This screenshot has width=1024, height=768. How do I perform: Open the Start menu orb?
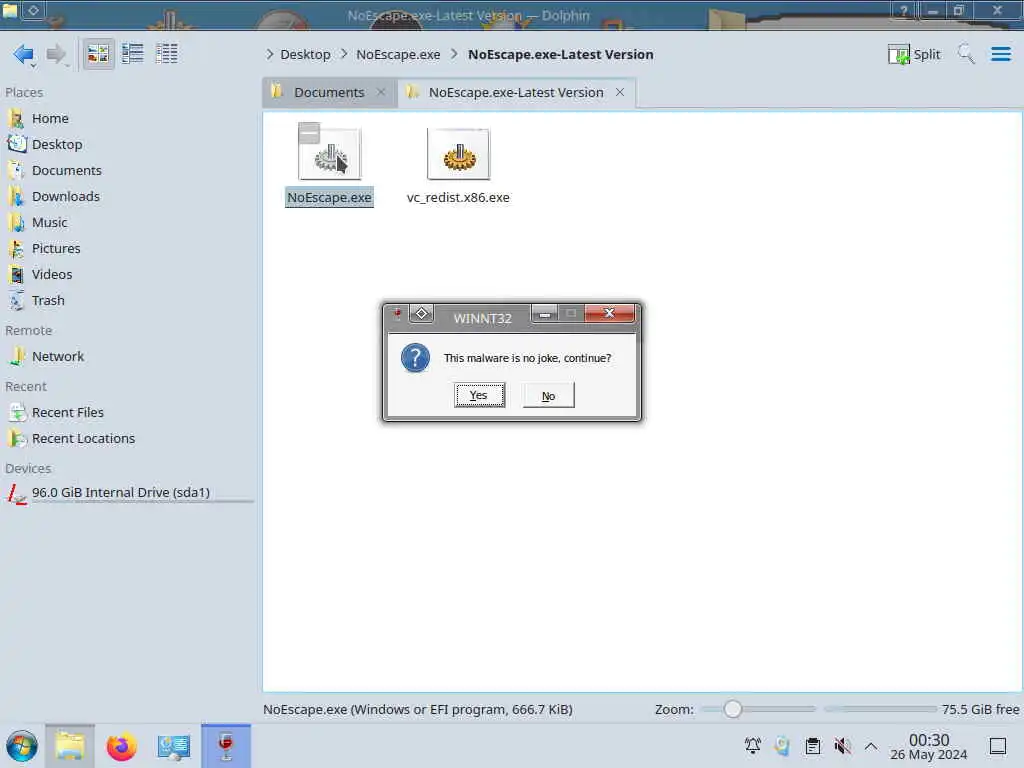pos(22,746)
